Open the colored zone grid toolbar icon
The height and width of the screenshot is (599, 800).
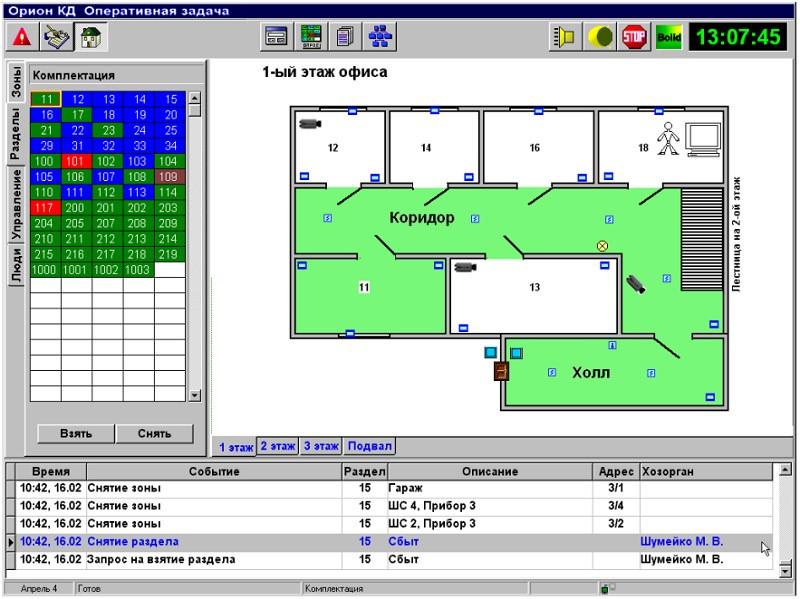click(311, 37)
